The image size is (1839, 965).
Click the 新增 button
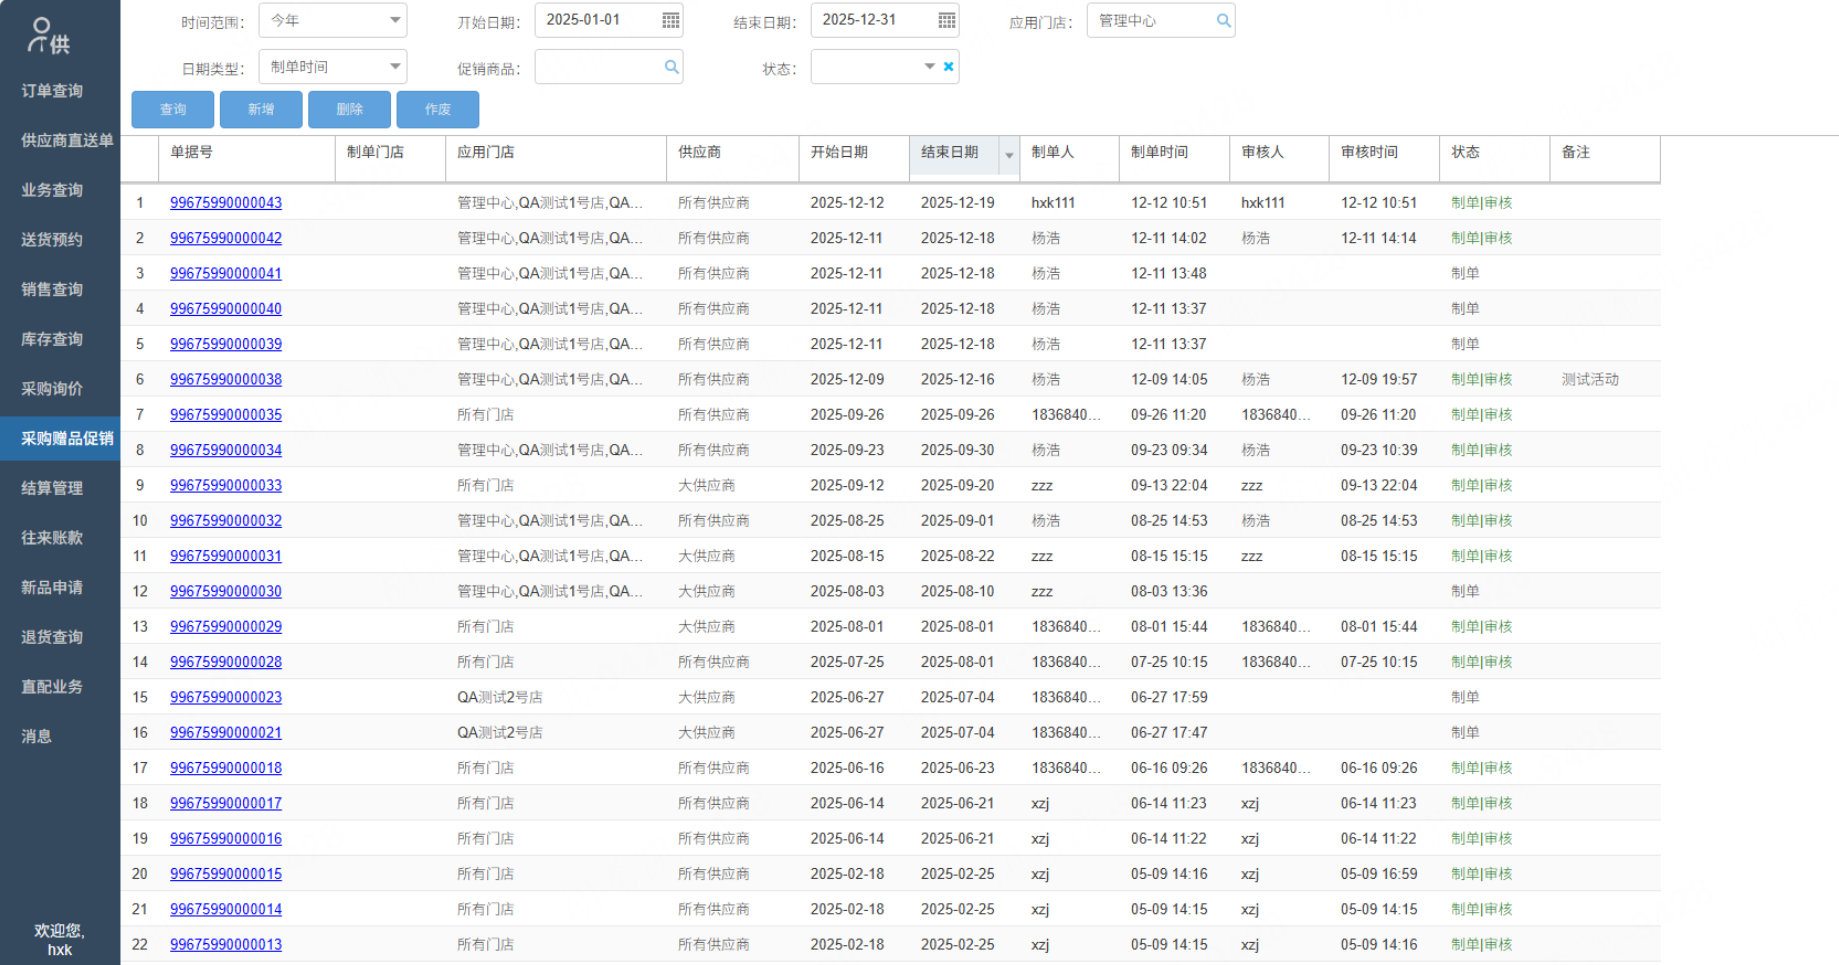tap(261, 110)
